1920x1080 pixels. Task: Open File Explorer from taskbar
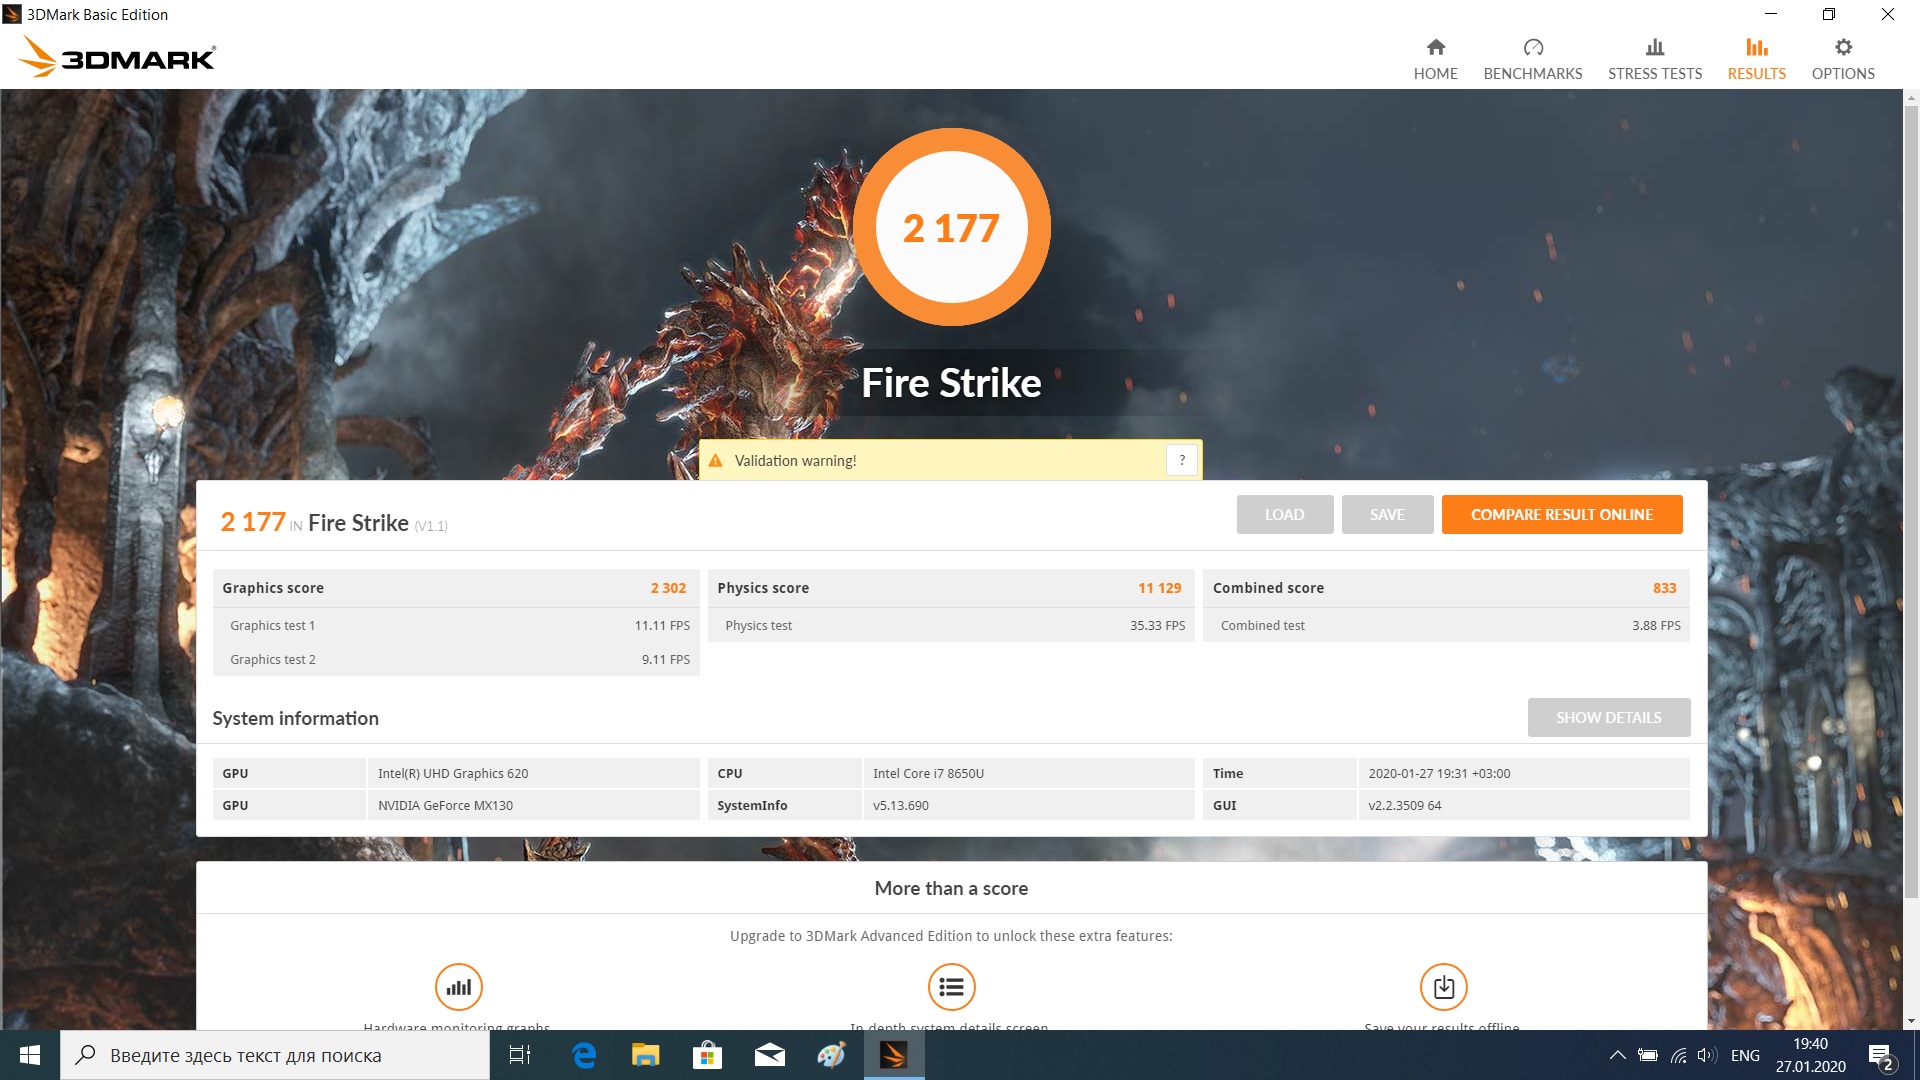(646, 1055)
